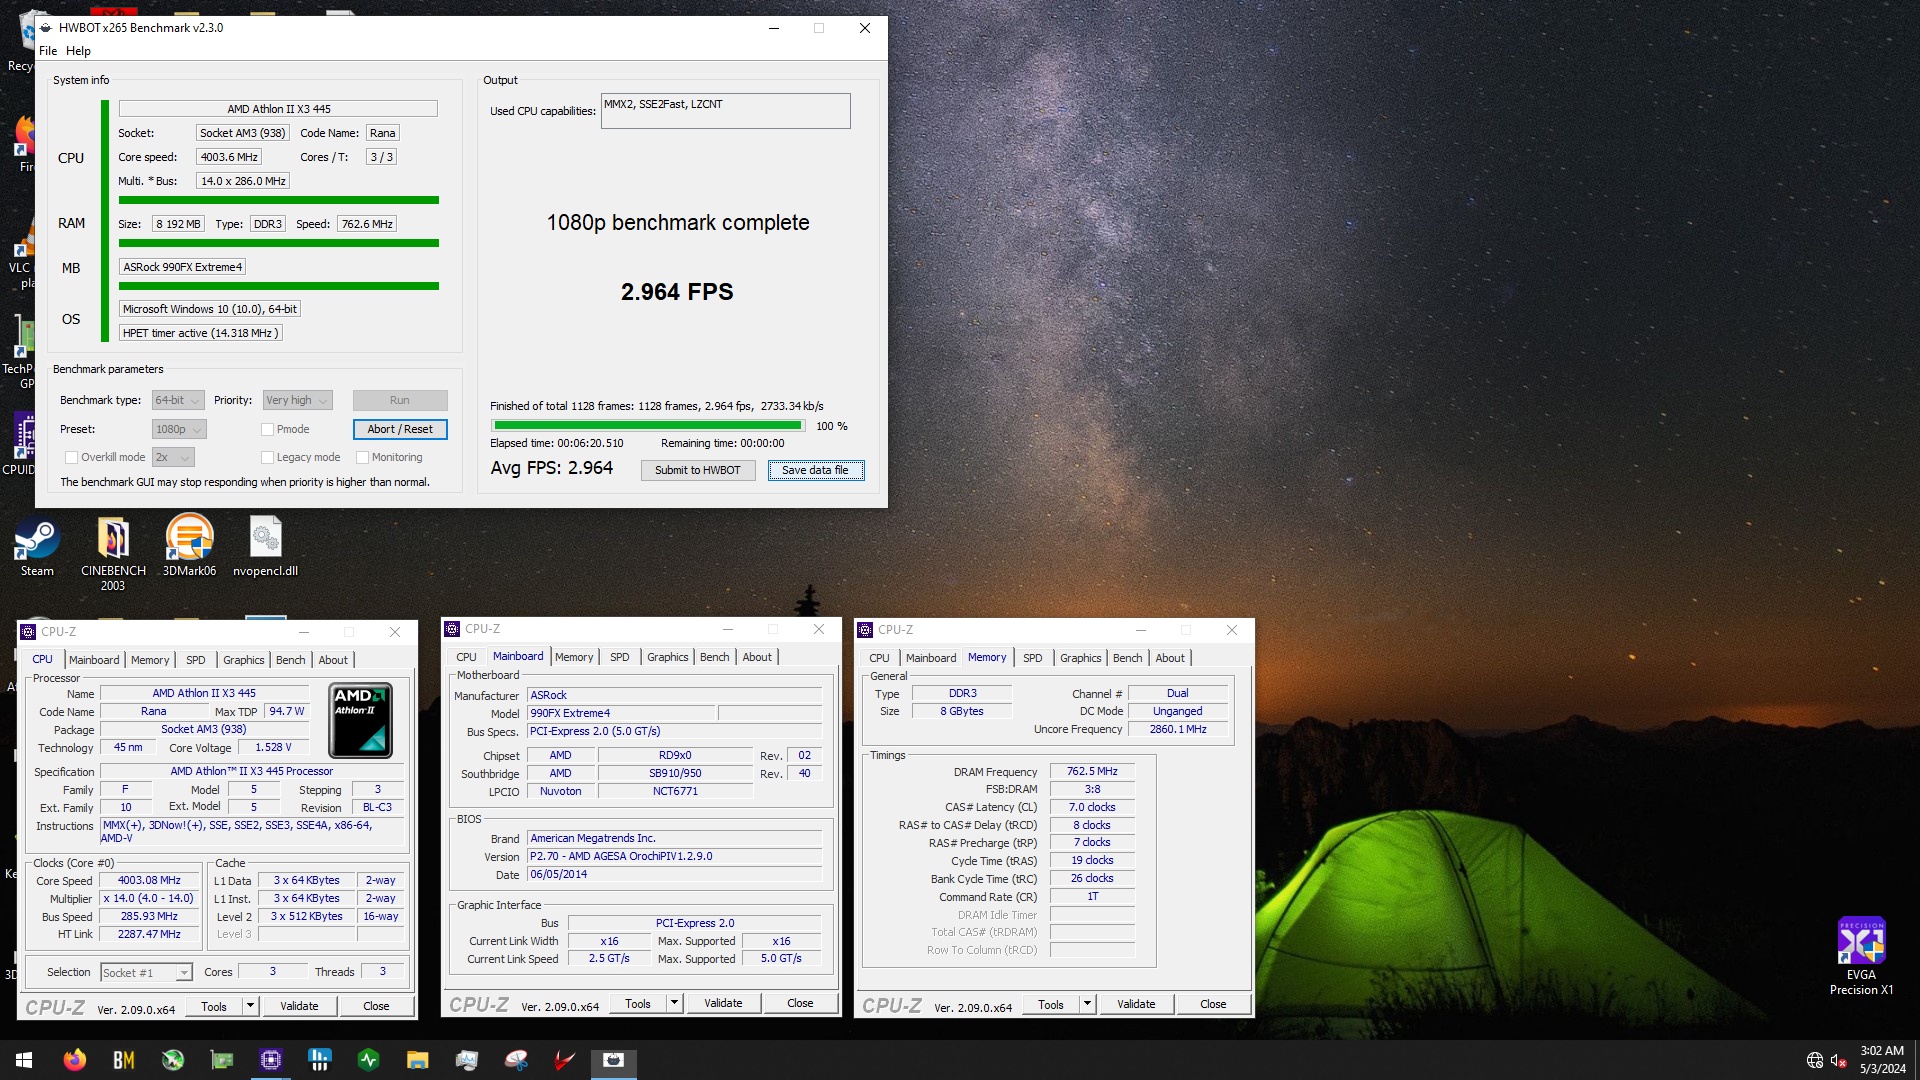
Task: Click the green bar under CPU info
Action: pos(279,200)
